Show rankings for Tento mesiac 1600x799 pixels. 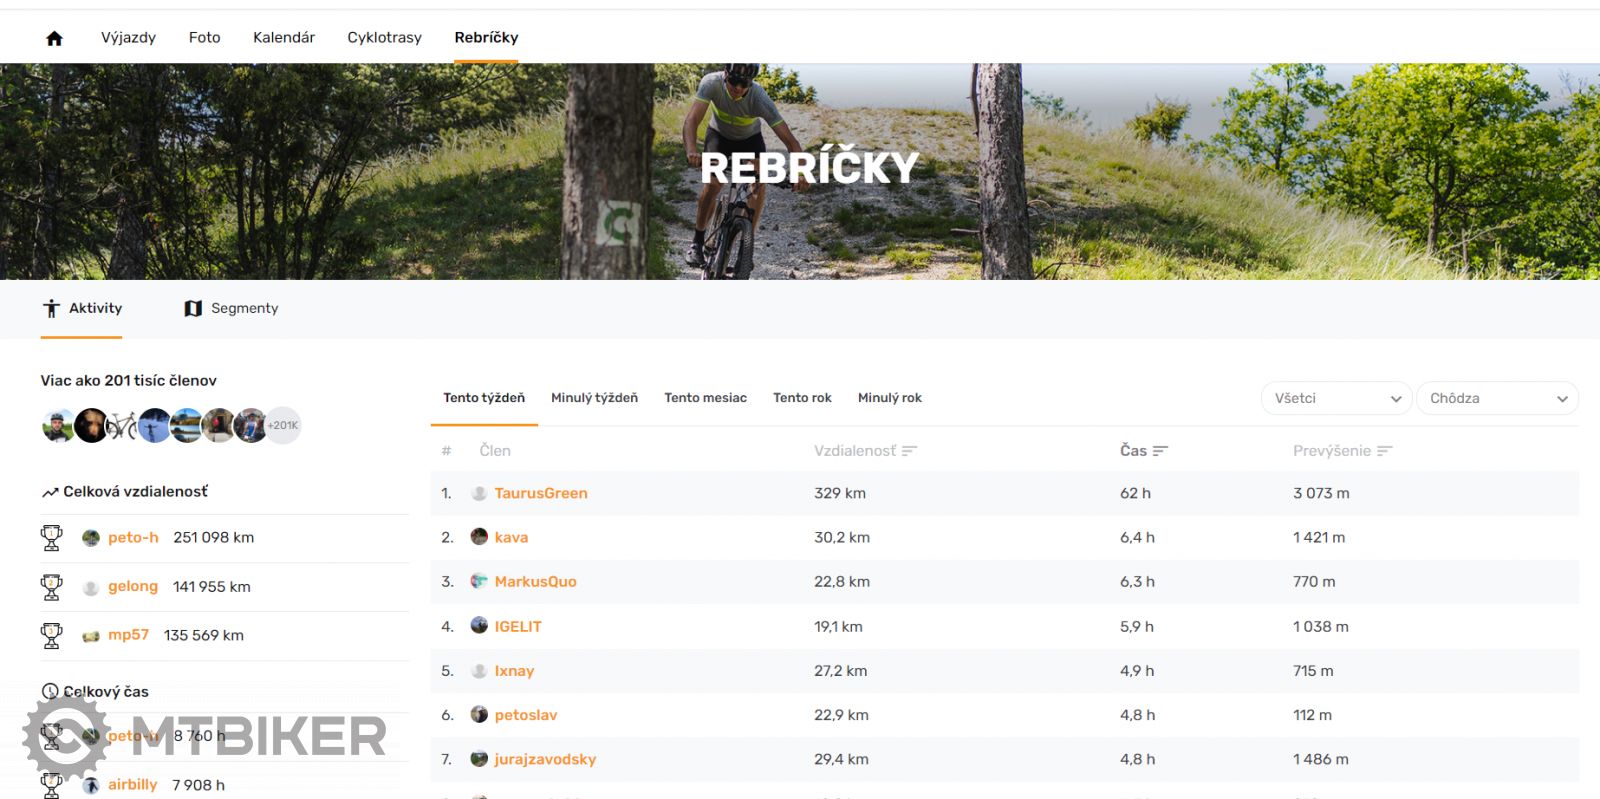click(x=705, y=398)
